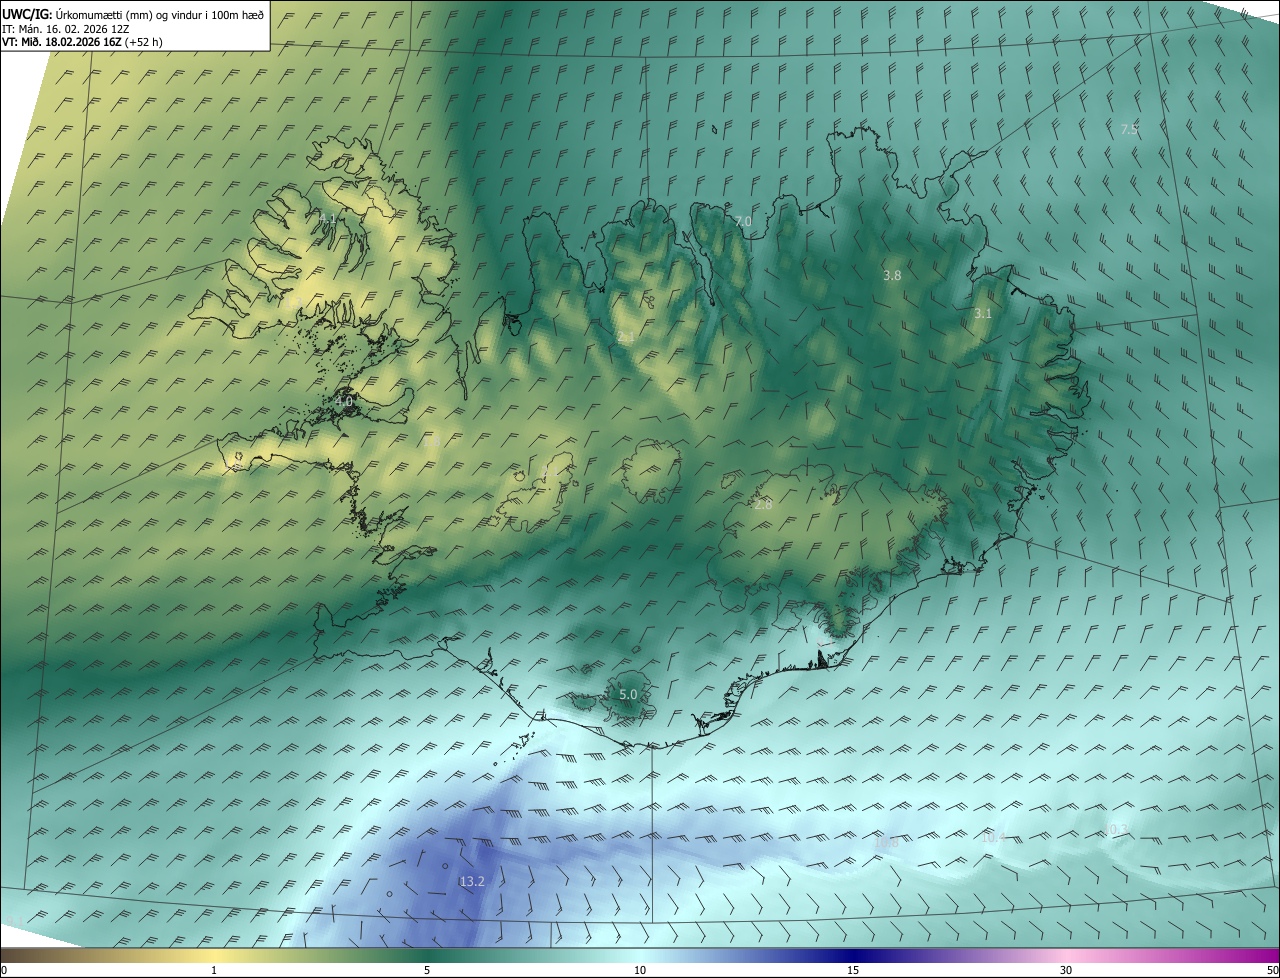Click the 2.8 value on the map
This screenshot has height=978, width=1280.
coord(763,505)
